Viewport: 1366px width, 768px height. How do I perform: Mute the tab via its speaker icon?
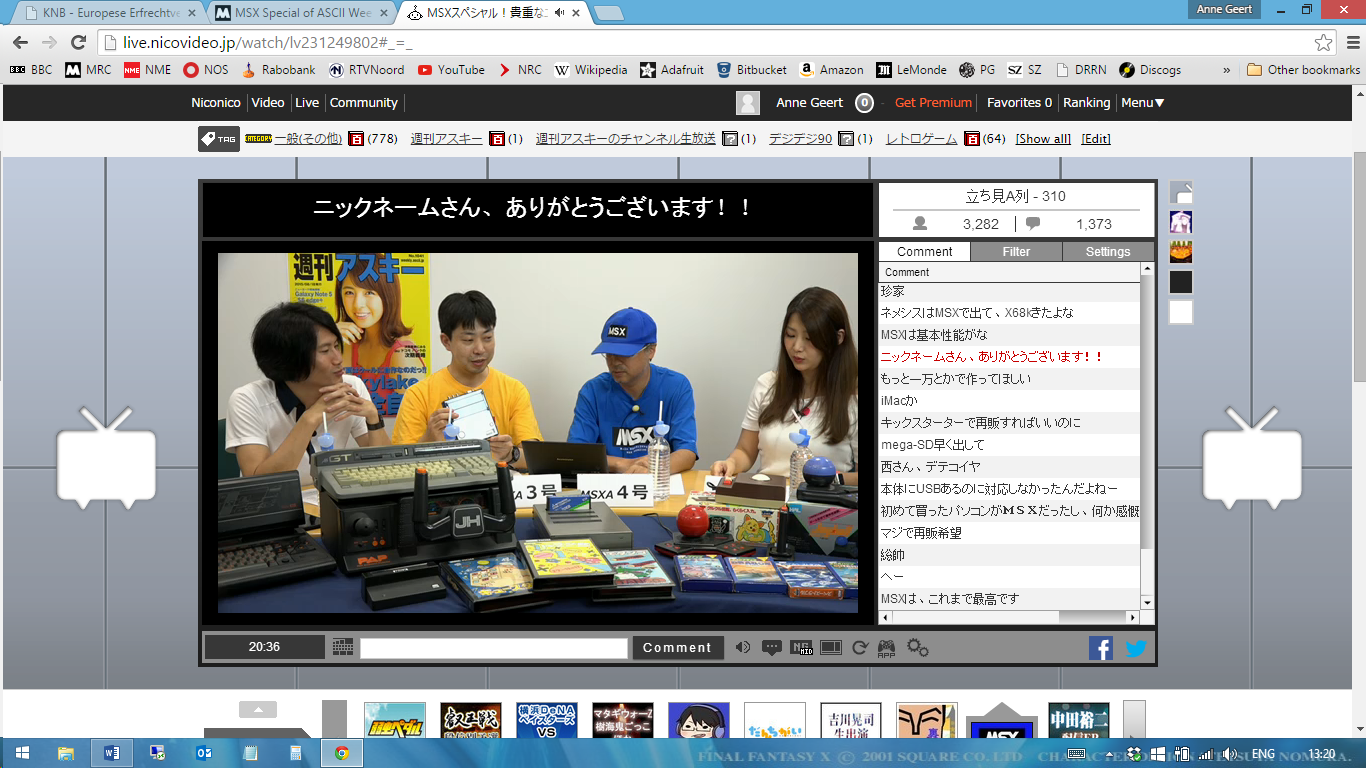click(x=561, y=13)
